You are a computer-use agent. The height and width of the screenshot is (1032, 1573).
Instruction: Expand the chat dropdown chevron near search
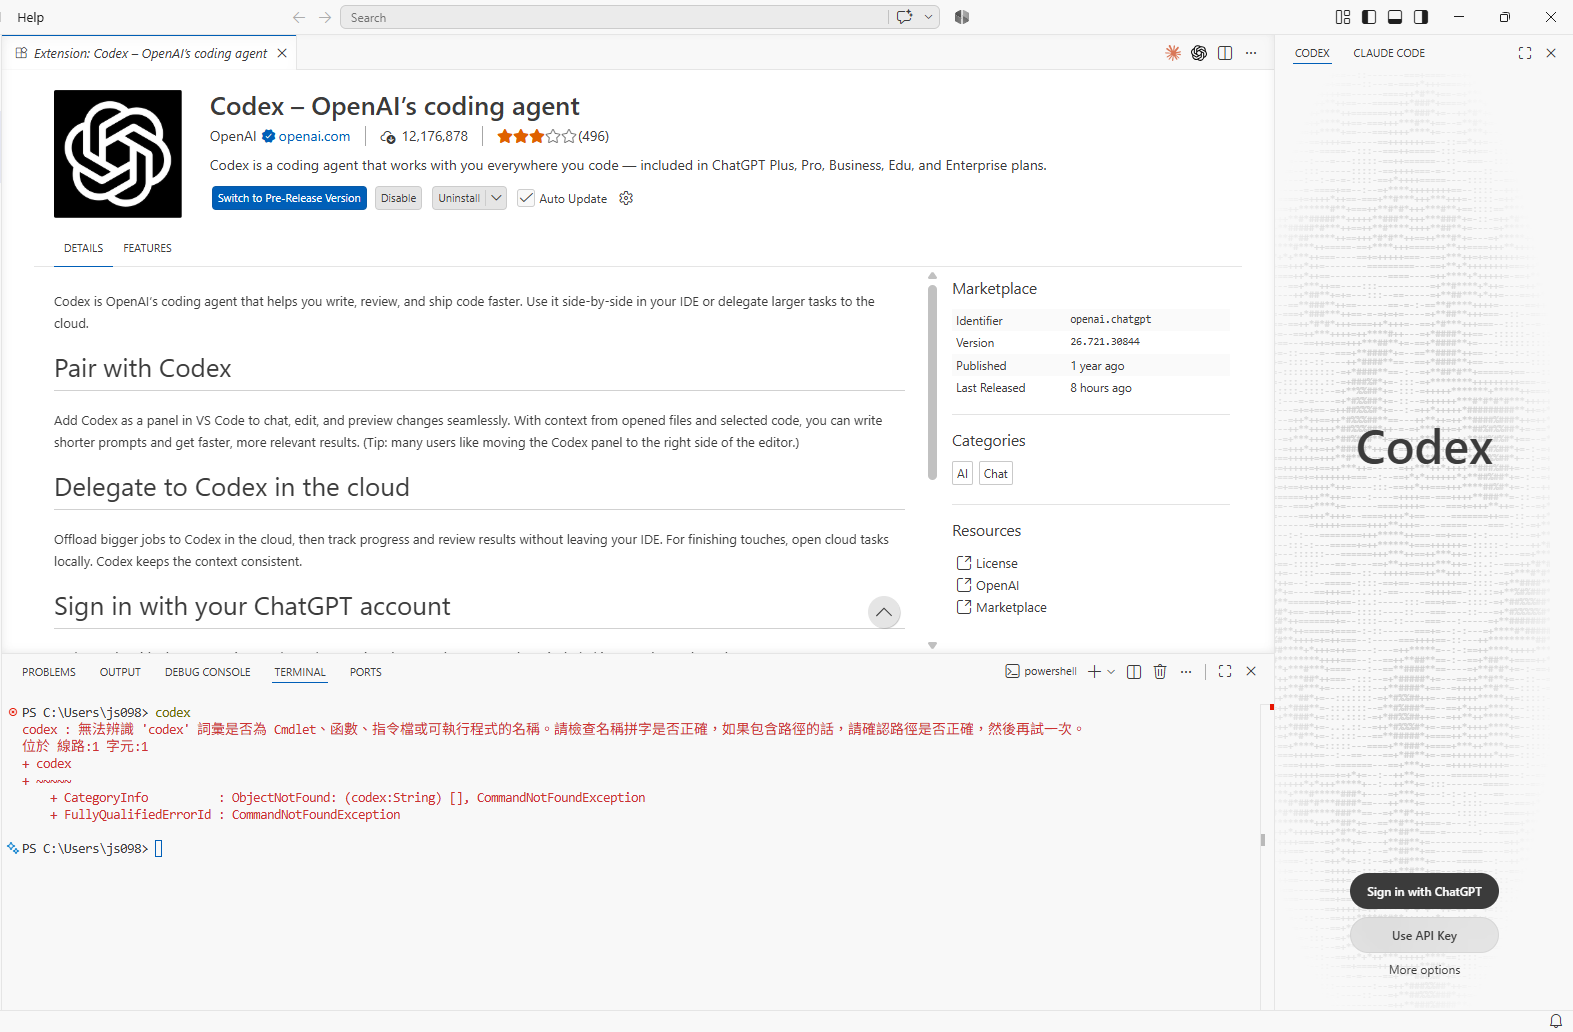coord(928,17)
